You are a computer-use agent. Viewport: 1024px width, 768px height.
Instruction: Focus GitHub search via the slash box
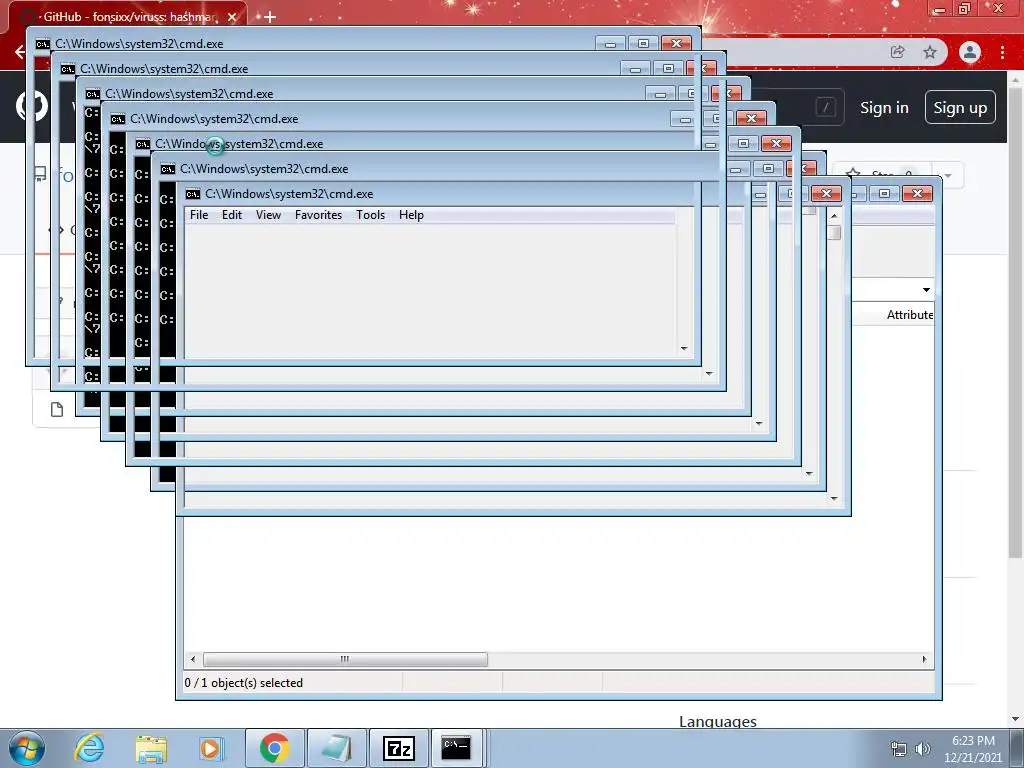click(x=825, y=107)
